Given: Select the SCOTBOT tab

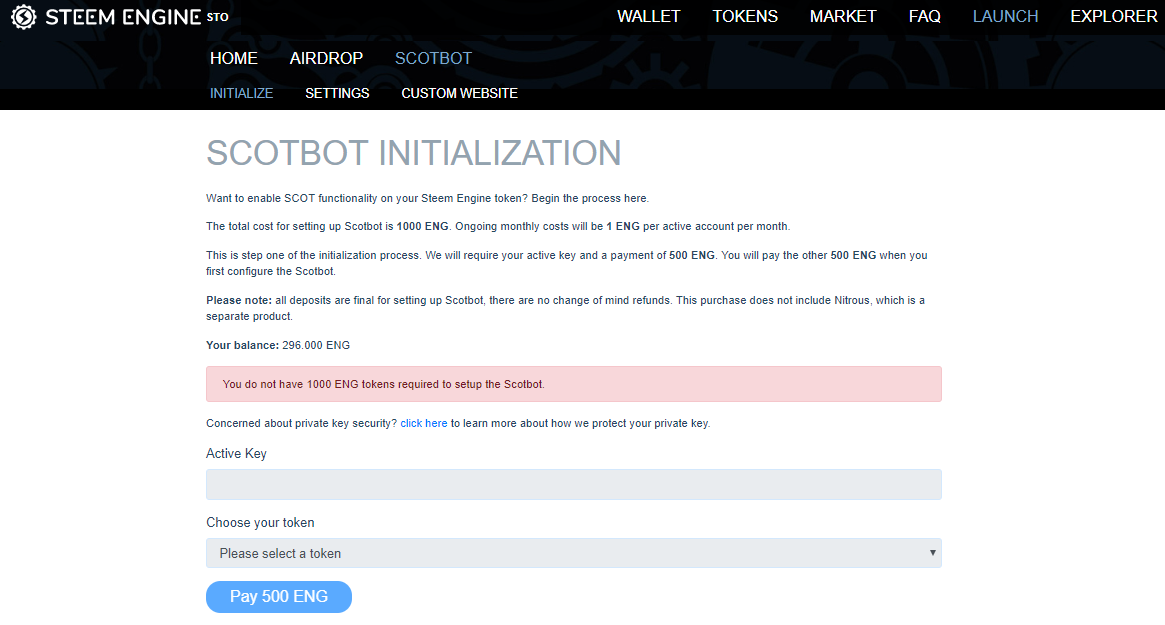Looking at the screenshot, I should pyautogui.click(x=433, y=58).
